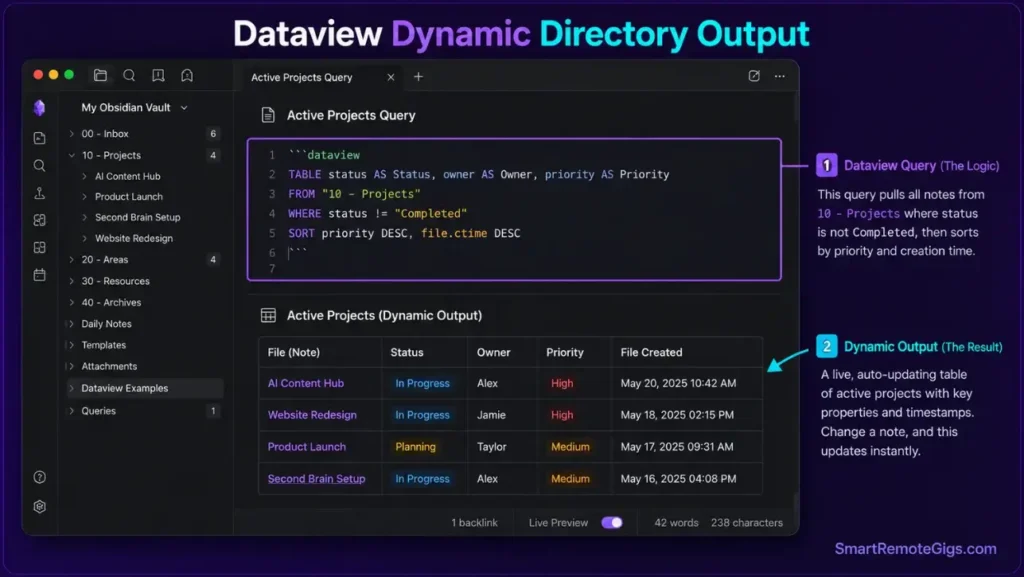This screenshot has width=1024, height=577.
Task: Click the grid layout icon in left ribbon
Action: [x=40, y=248]
